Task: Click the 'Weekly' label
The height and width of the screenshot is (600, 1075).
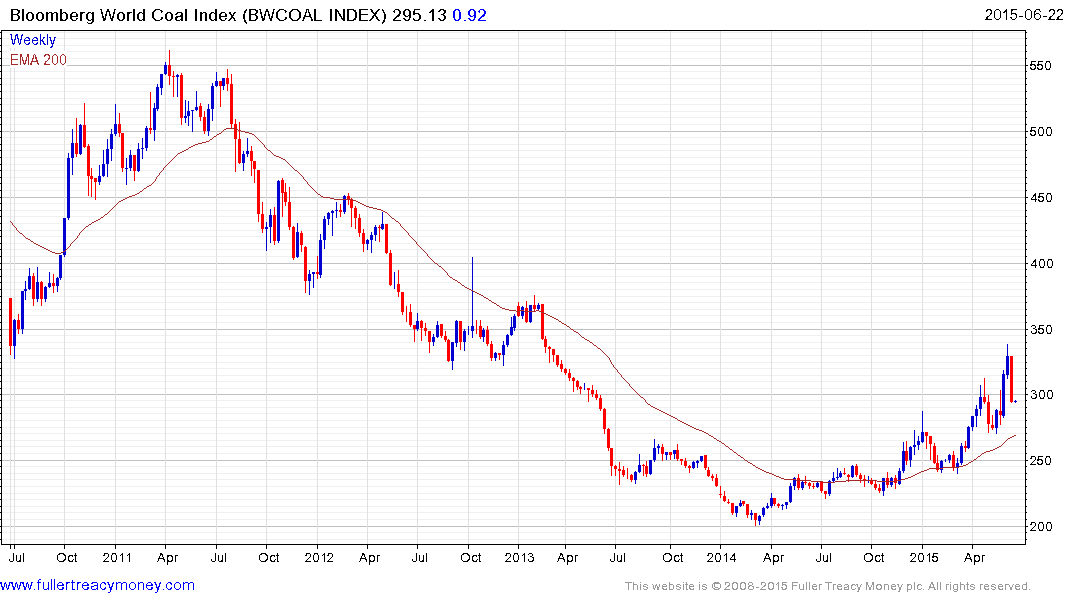Action: point(33,40)
